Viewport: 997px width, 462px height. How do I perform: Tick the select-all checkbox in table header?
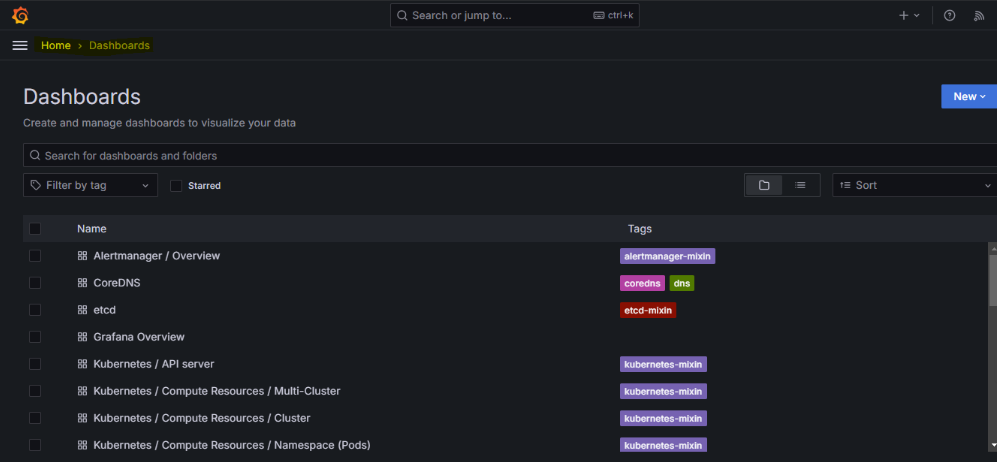pyautogui.click(x=35, y=229)
